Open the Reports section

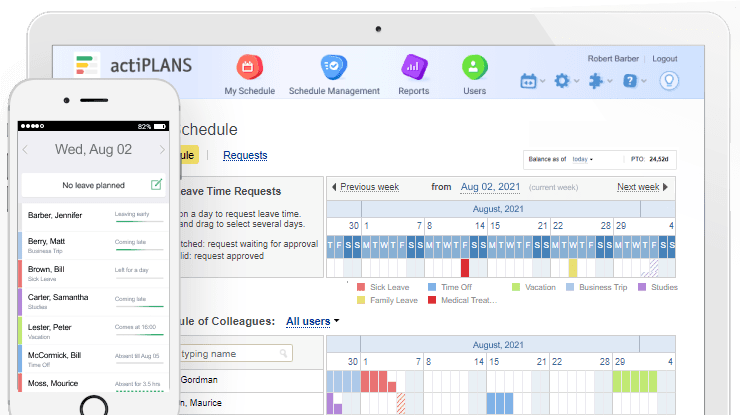(x=413, y=75)
